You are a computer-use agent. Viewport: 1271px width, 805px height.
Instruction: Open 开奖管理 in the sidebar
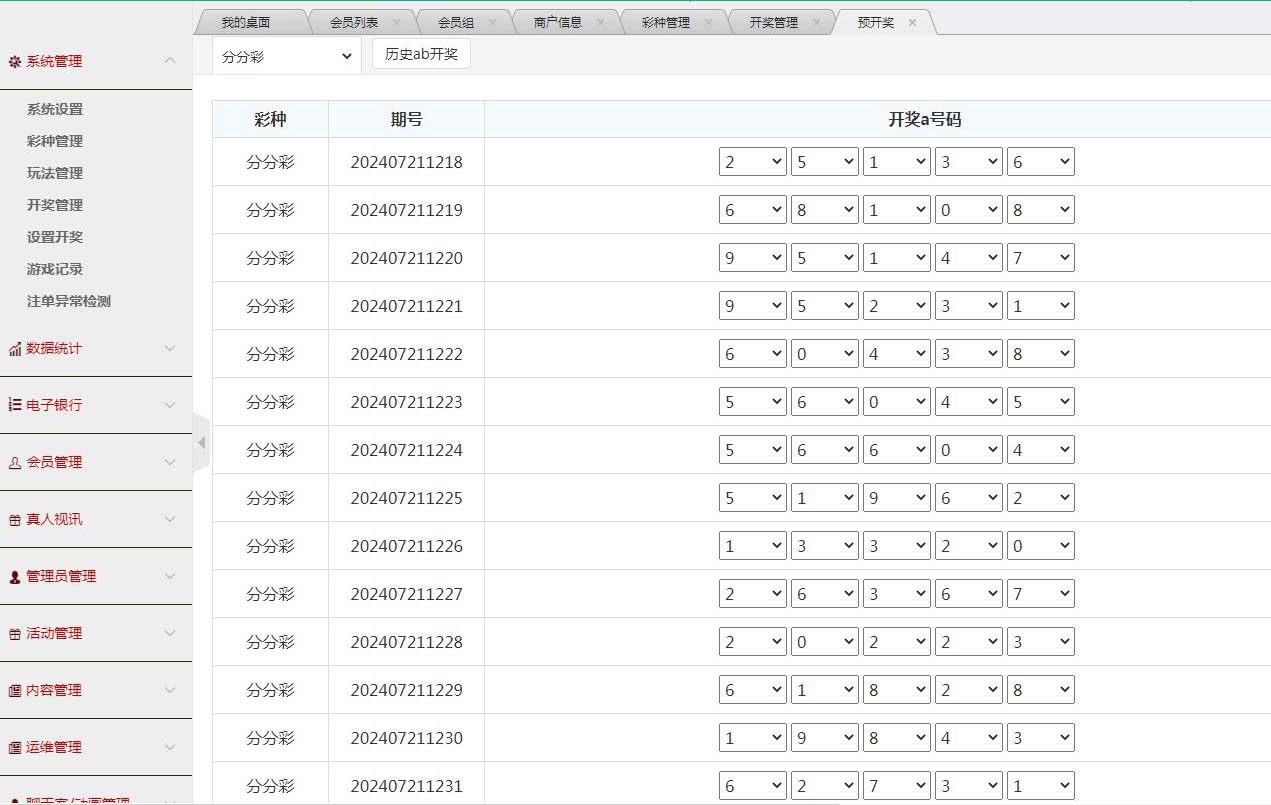coord(55,205)
